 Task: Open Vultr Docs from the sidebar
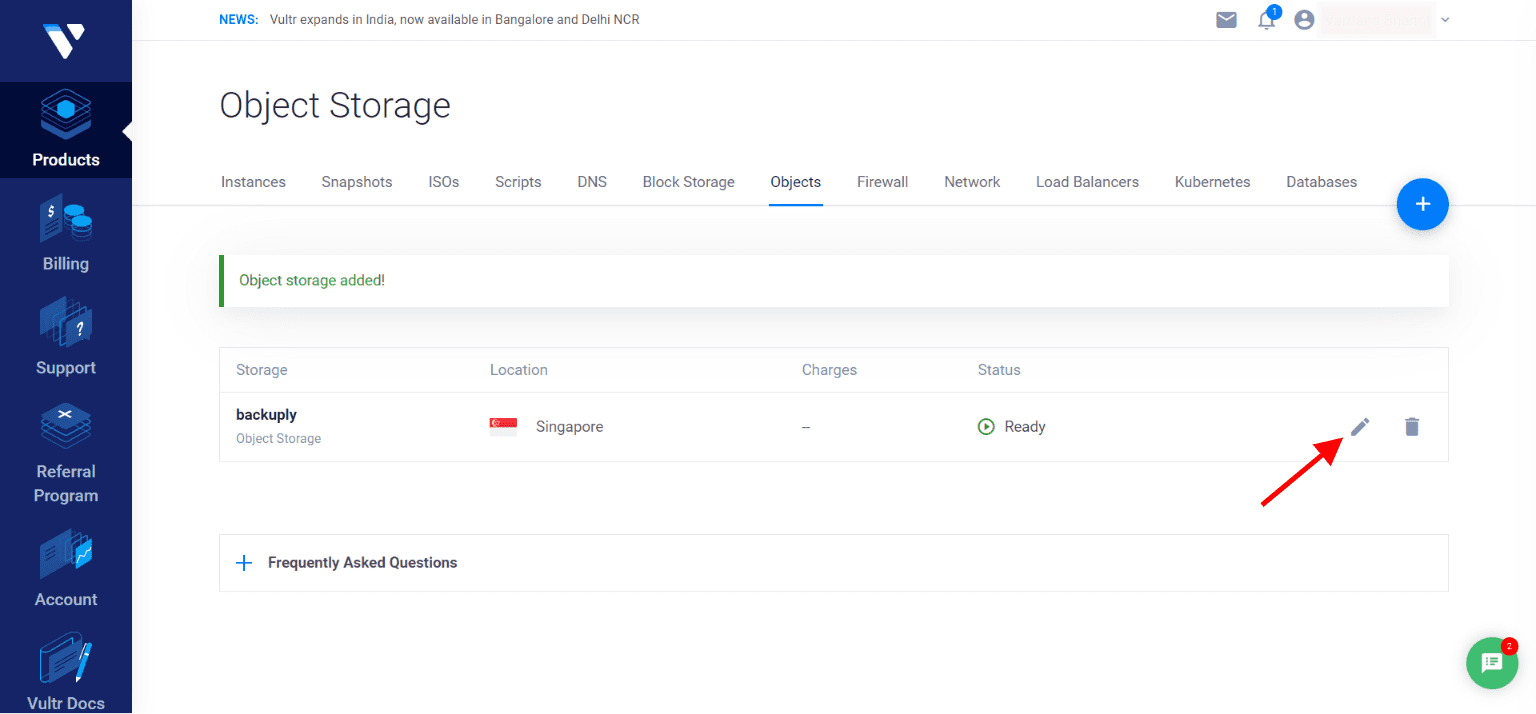[x=65, y=670]
